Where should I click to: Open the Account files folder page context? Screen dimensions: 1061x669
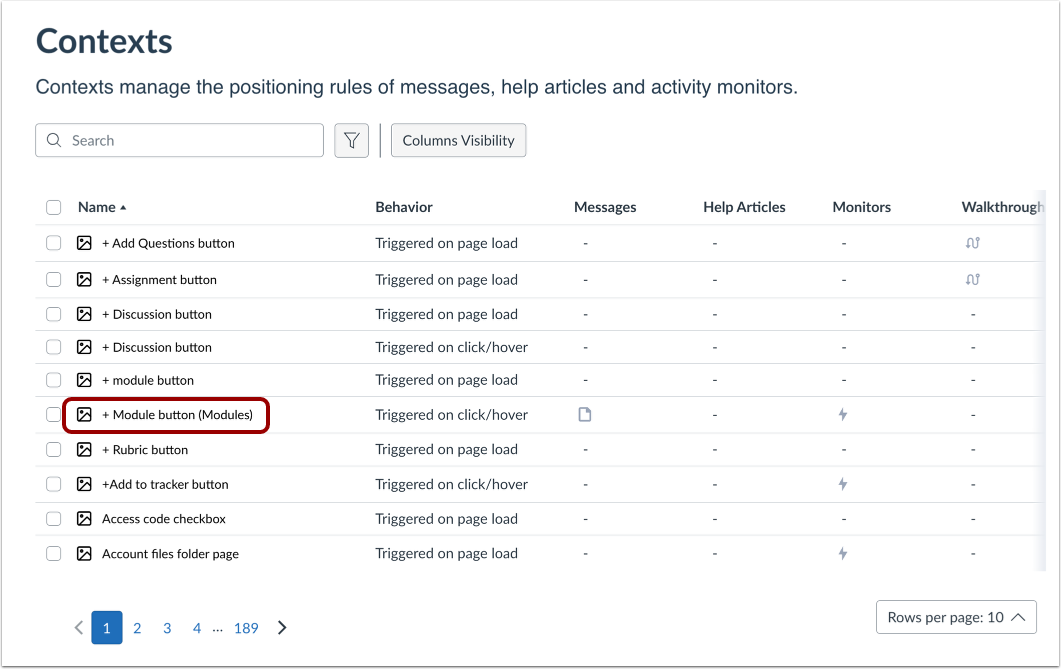tap(170, 554)
